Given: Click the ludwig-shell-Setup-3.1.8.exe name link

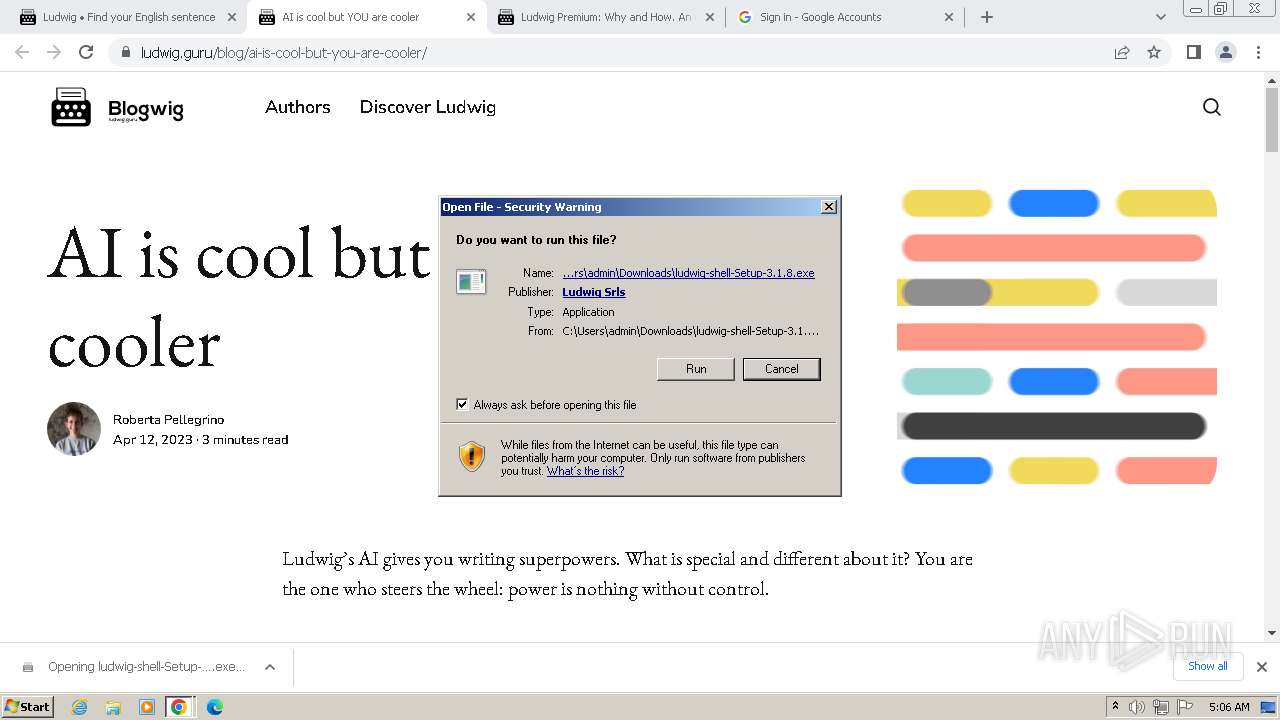Looking at the screenshot, I should 688,273.
